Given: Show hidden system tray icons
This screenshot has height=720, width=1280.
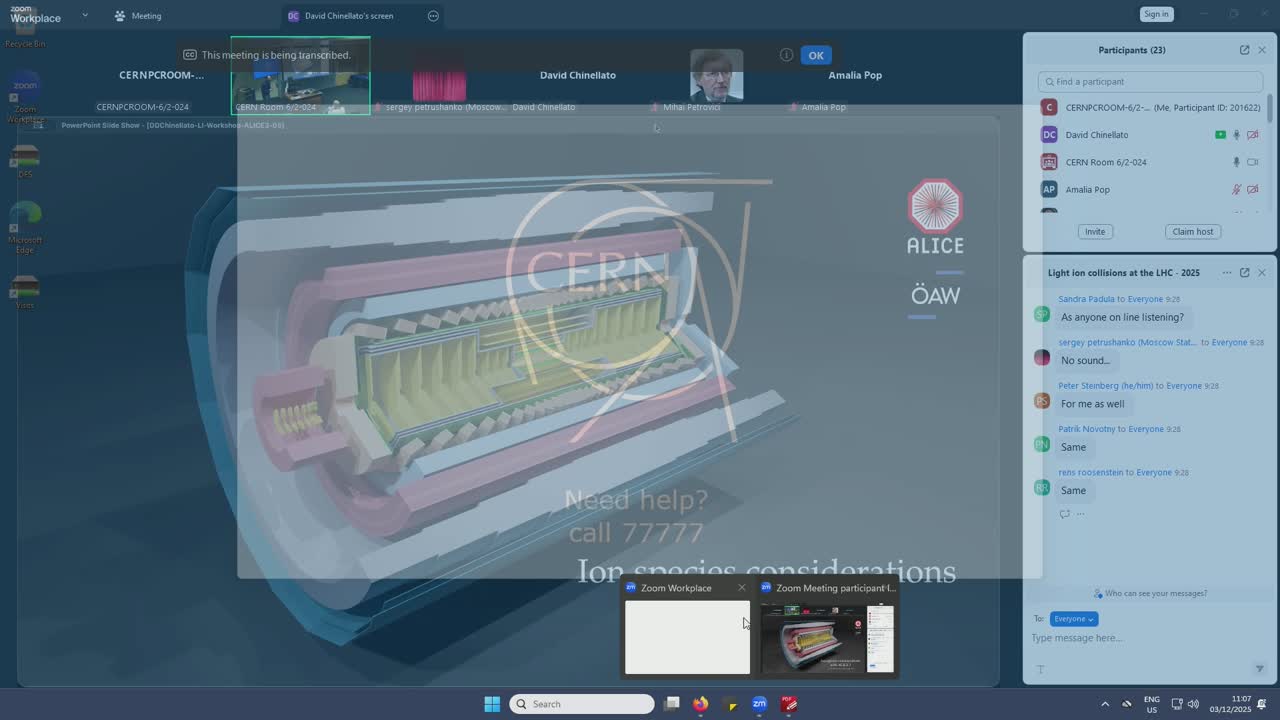Looking at the screenshot, I should click(1105, 704).
